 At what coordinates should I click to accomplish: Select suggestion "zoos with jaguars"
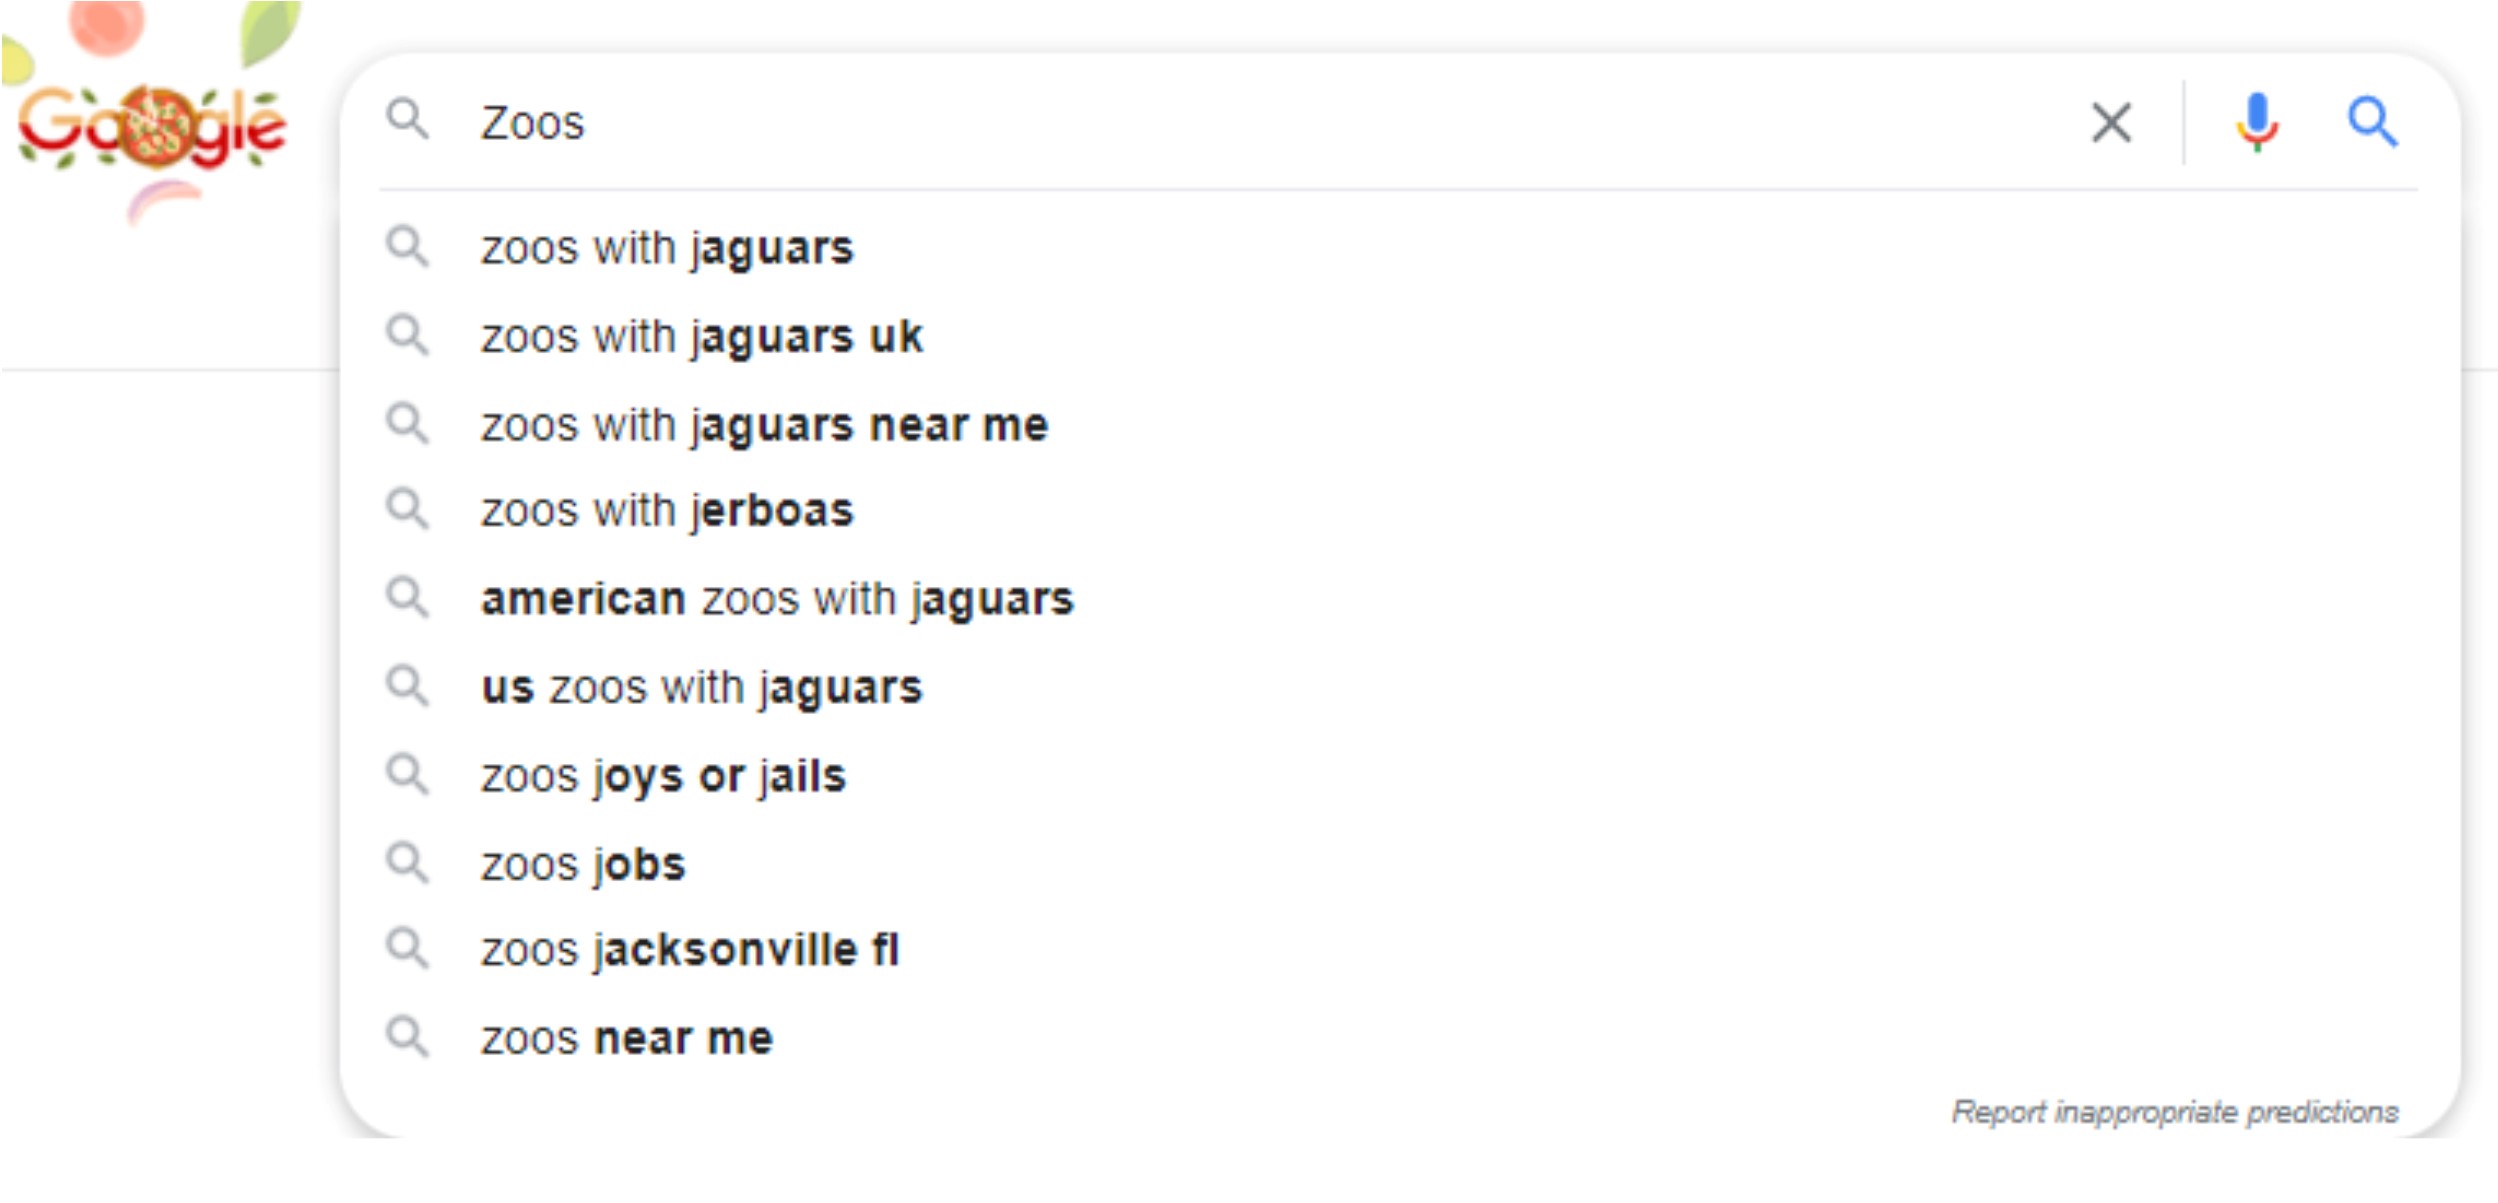(667, 248)
